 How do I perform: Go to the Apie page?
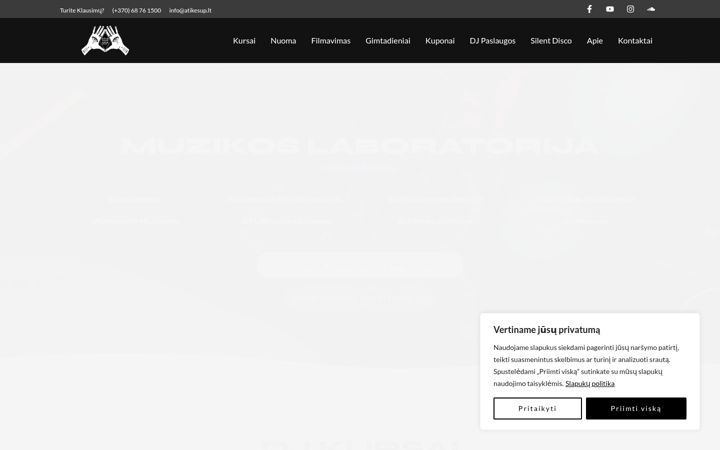[594, 40]
